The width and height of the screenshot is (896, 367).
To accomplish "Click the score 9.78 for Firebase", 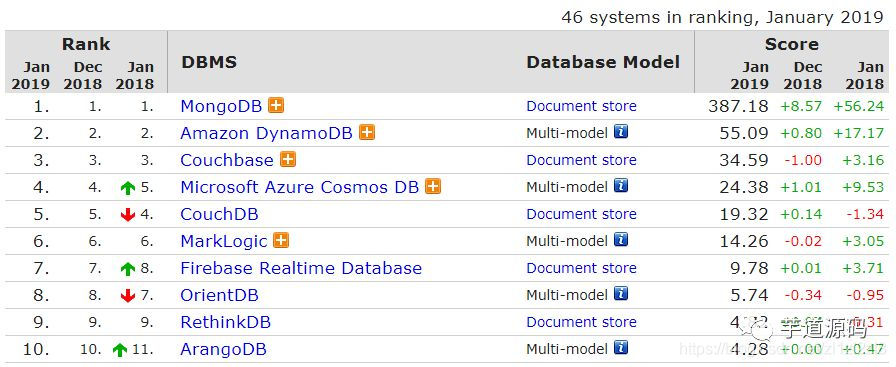I will (750, 268).
